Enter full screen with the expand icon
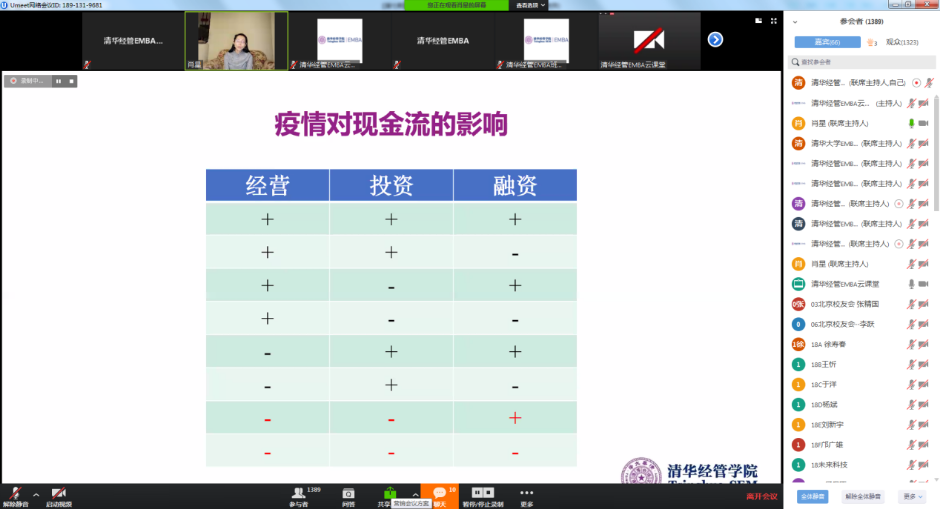The image size is (941, 509). click(774, 20)
